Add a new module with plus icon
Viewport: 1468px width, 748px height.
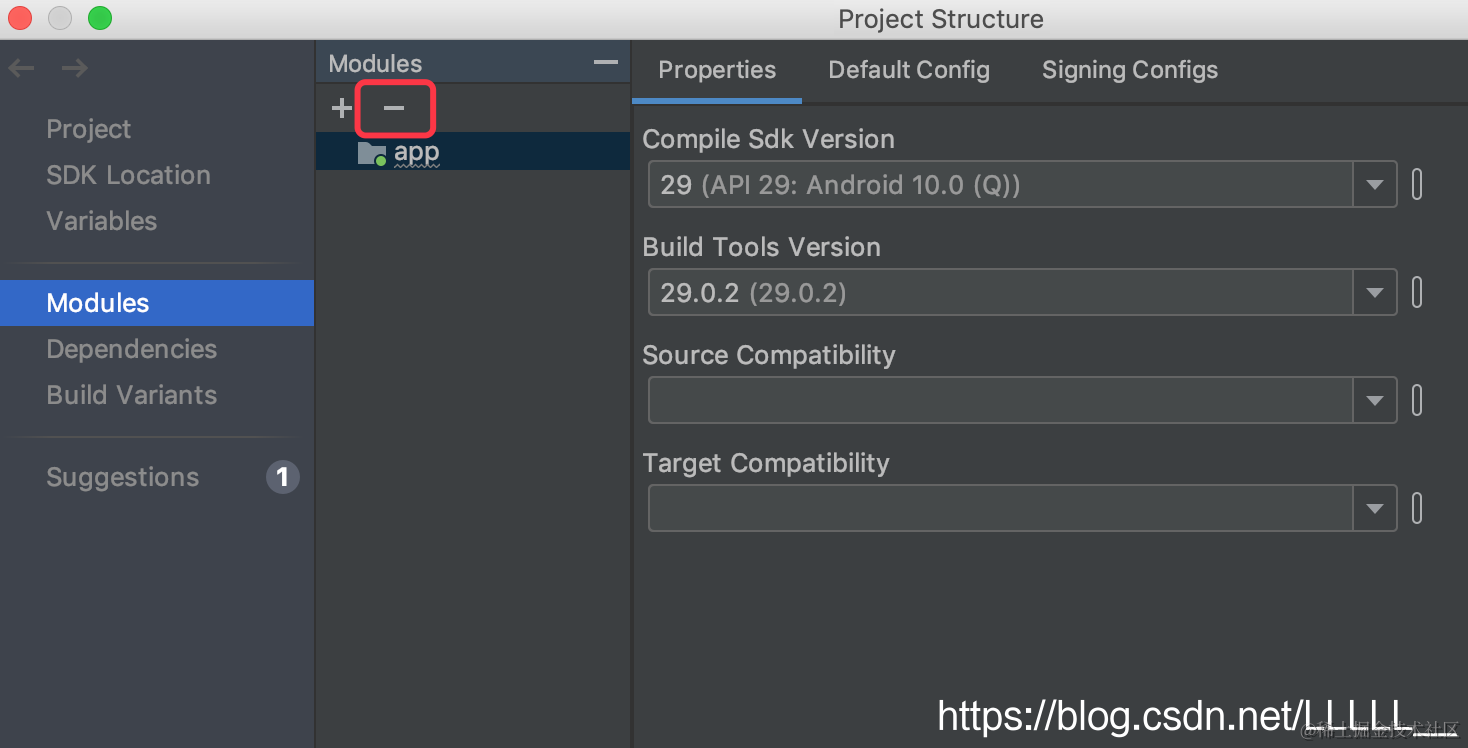coord(342,108)
